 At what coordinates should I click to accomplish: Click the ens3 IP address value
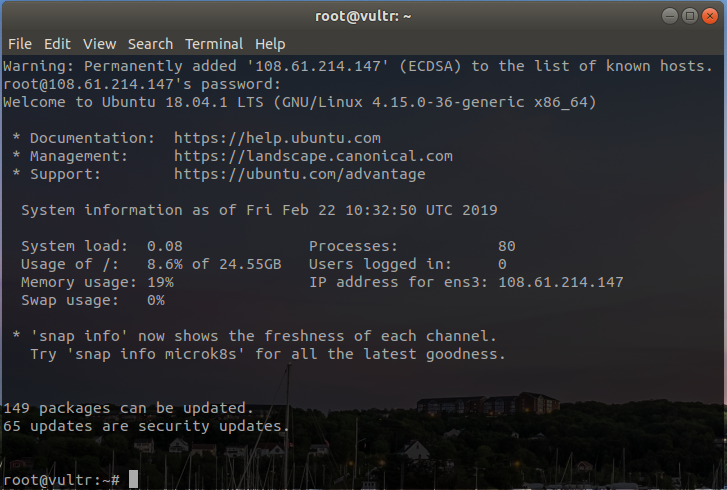pos(560,282)
